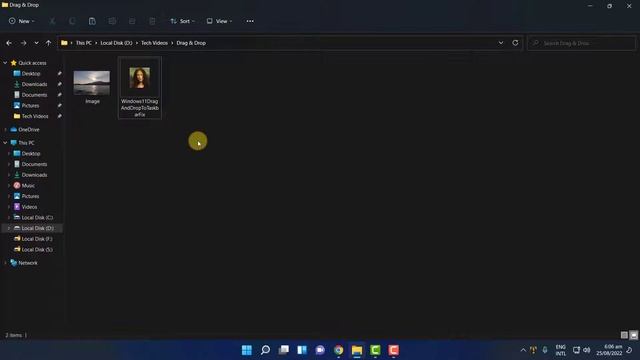
Task: Click the Cut toolbar icon
Action: coord(52,21)
